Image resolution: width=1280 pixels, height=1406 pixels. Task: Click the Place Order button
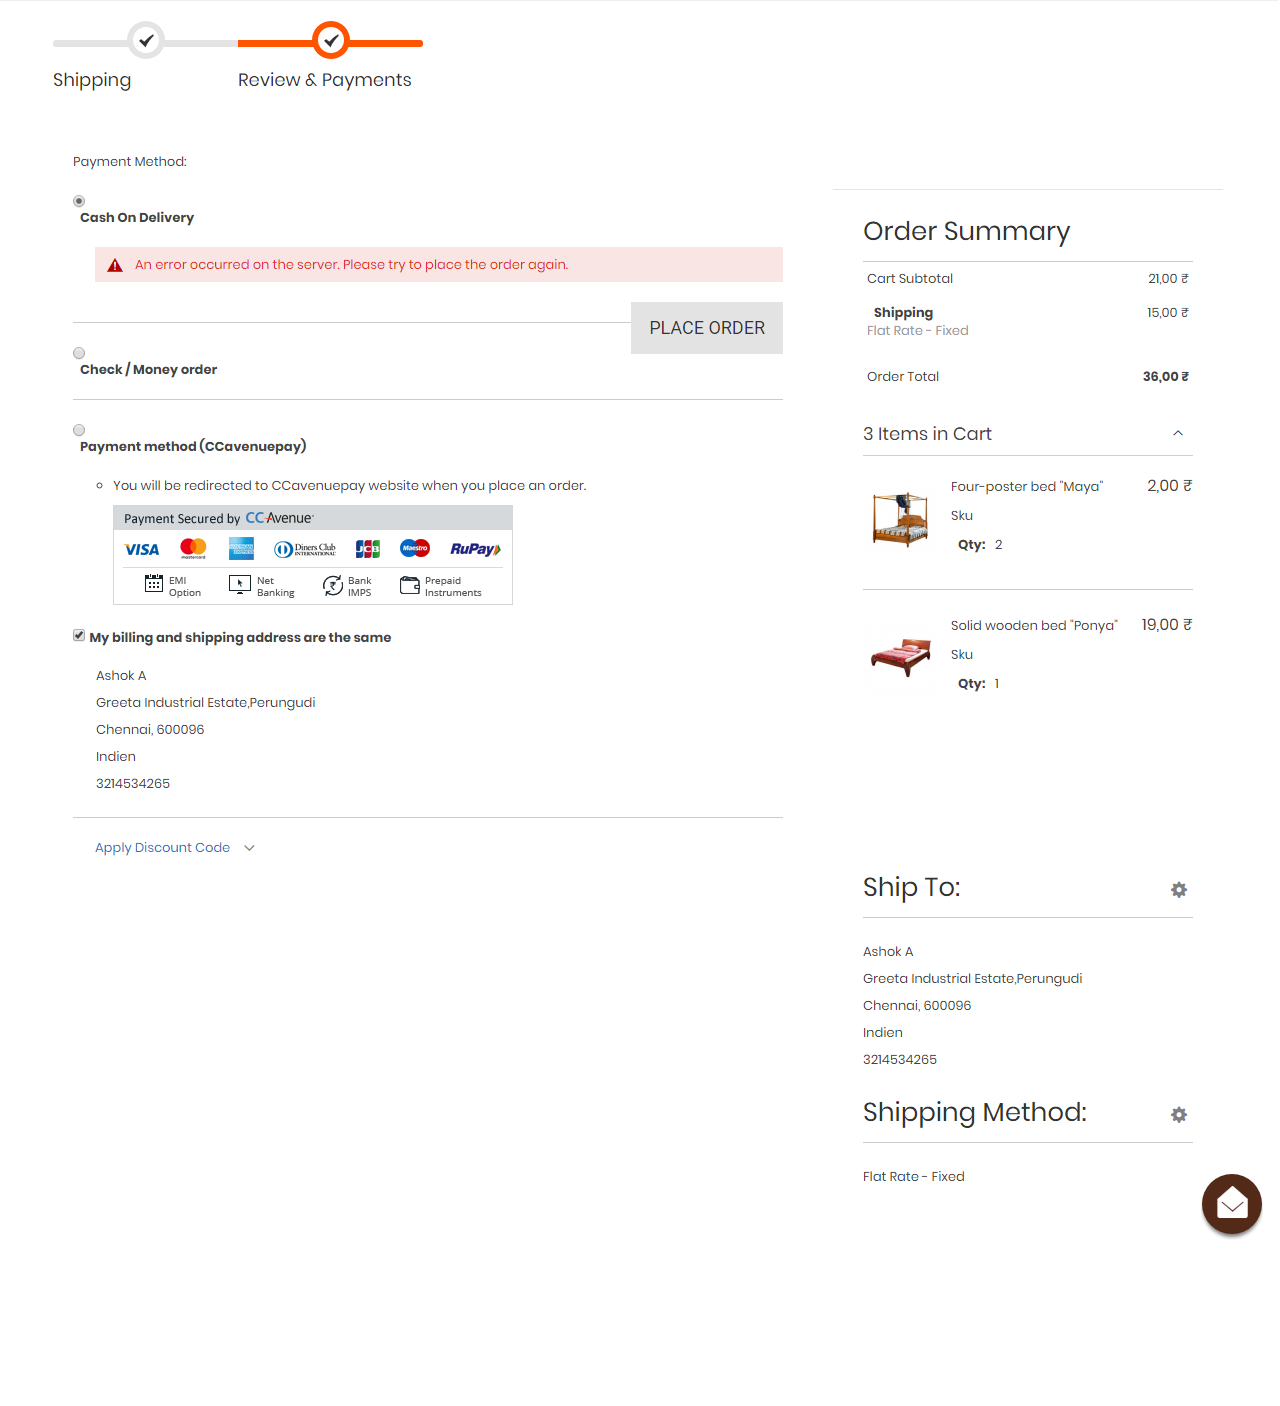click(706, 327)
